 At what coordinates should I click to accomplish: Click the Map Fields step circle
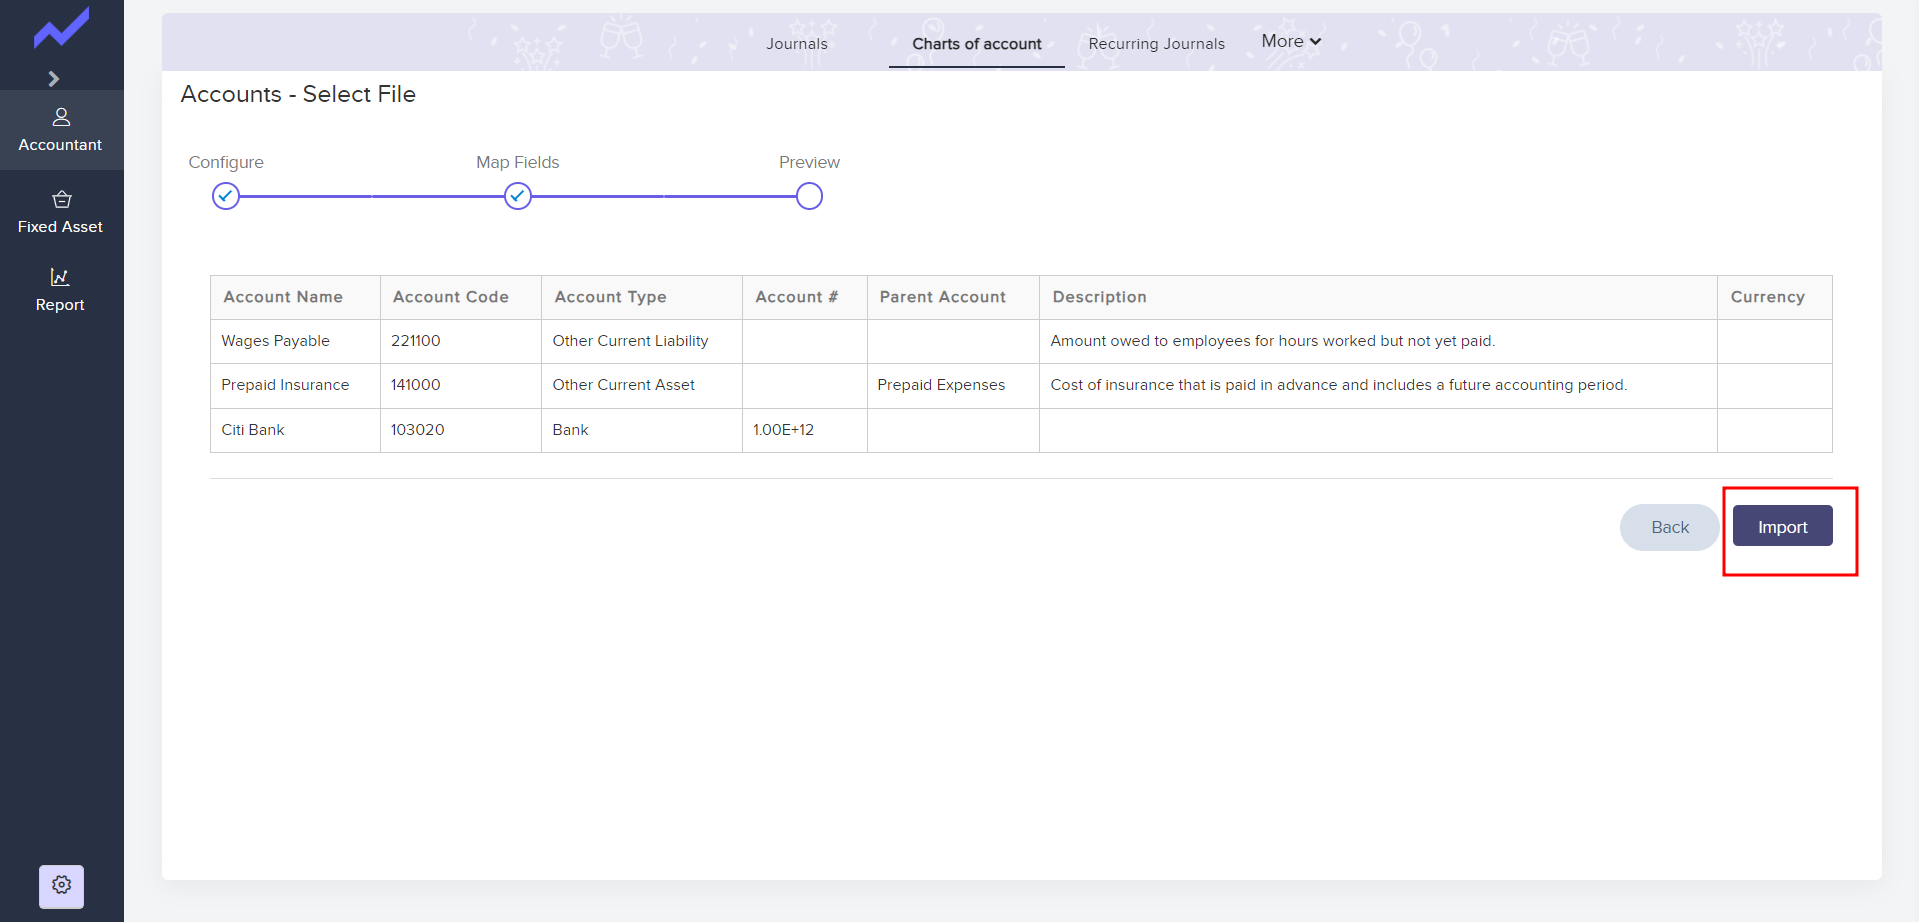click(x=518, y=196)
